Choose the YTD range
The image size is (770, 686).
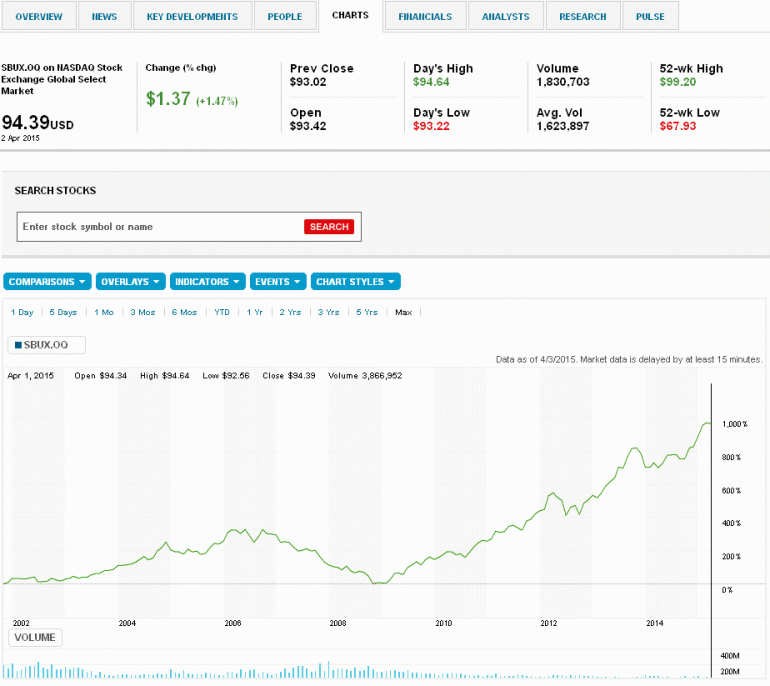(222, 312)
